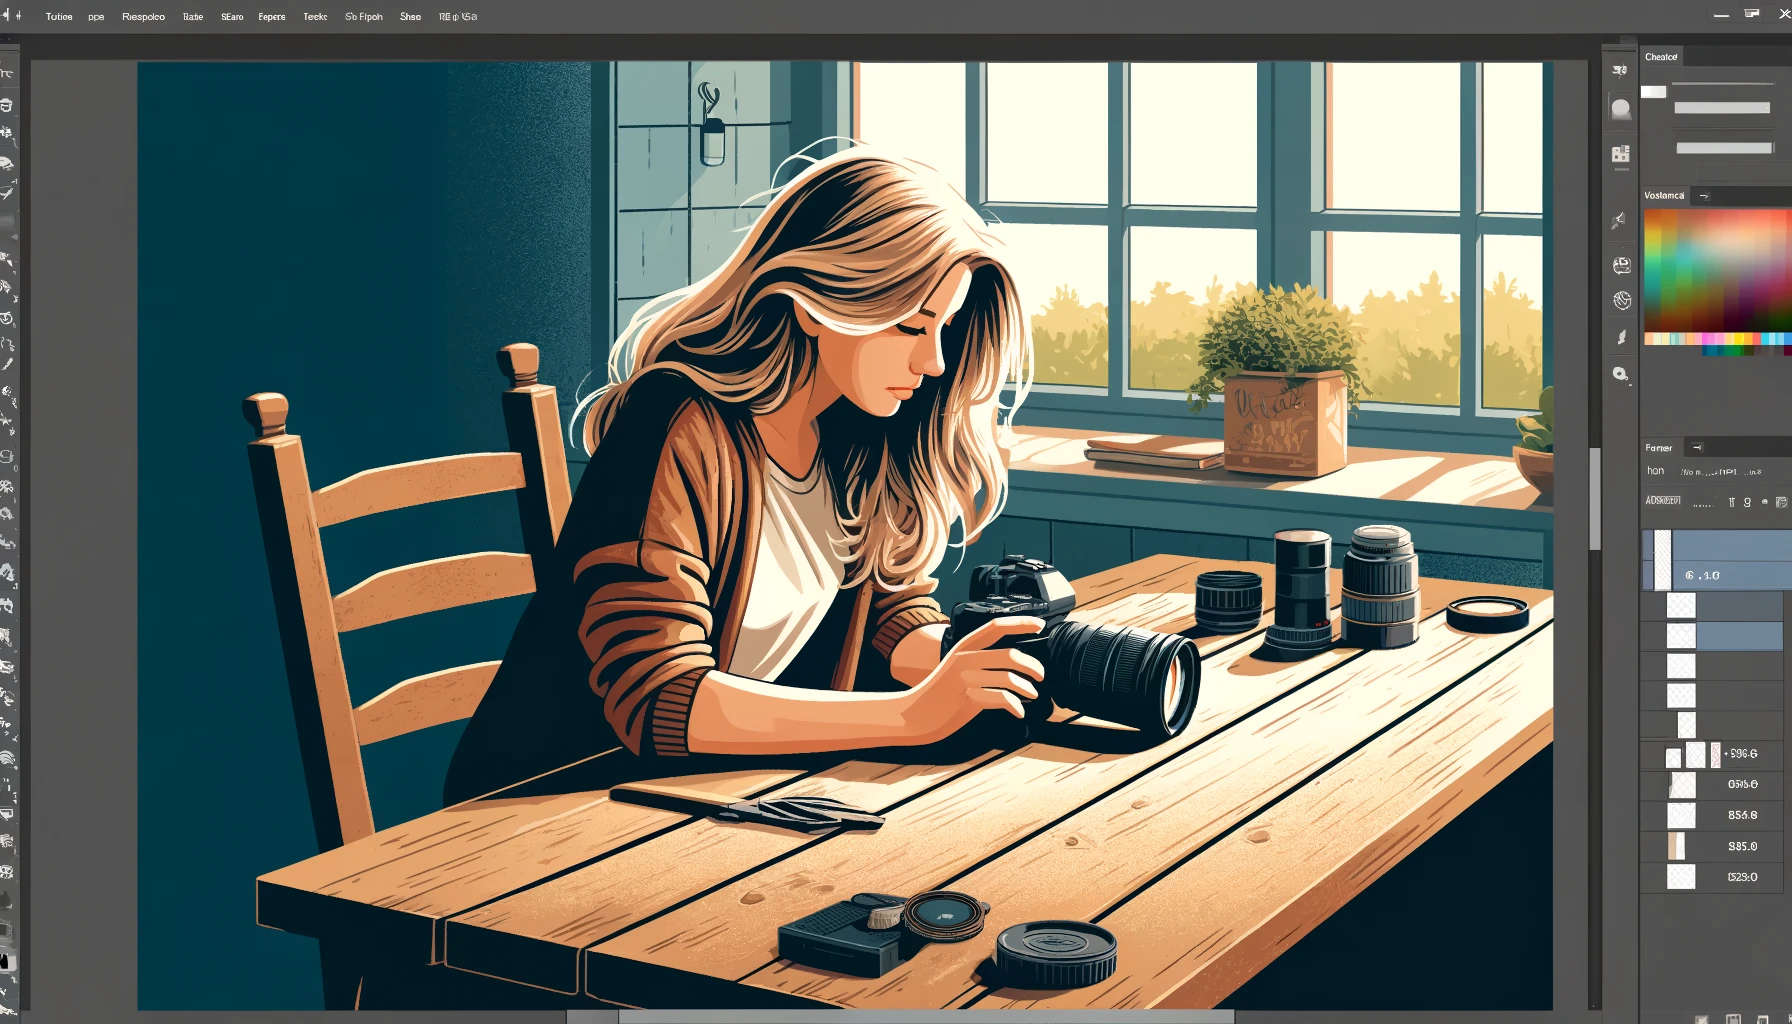Open the "ppe" menu

pos(96,17)
